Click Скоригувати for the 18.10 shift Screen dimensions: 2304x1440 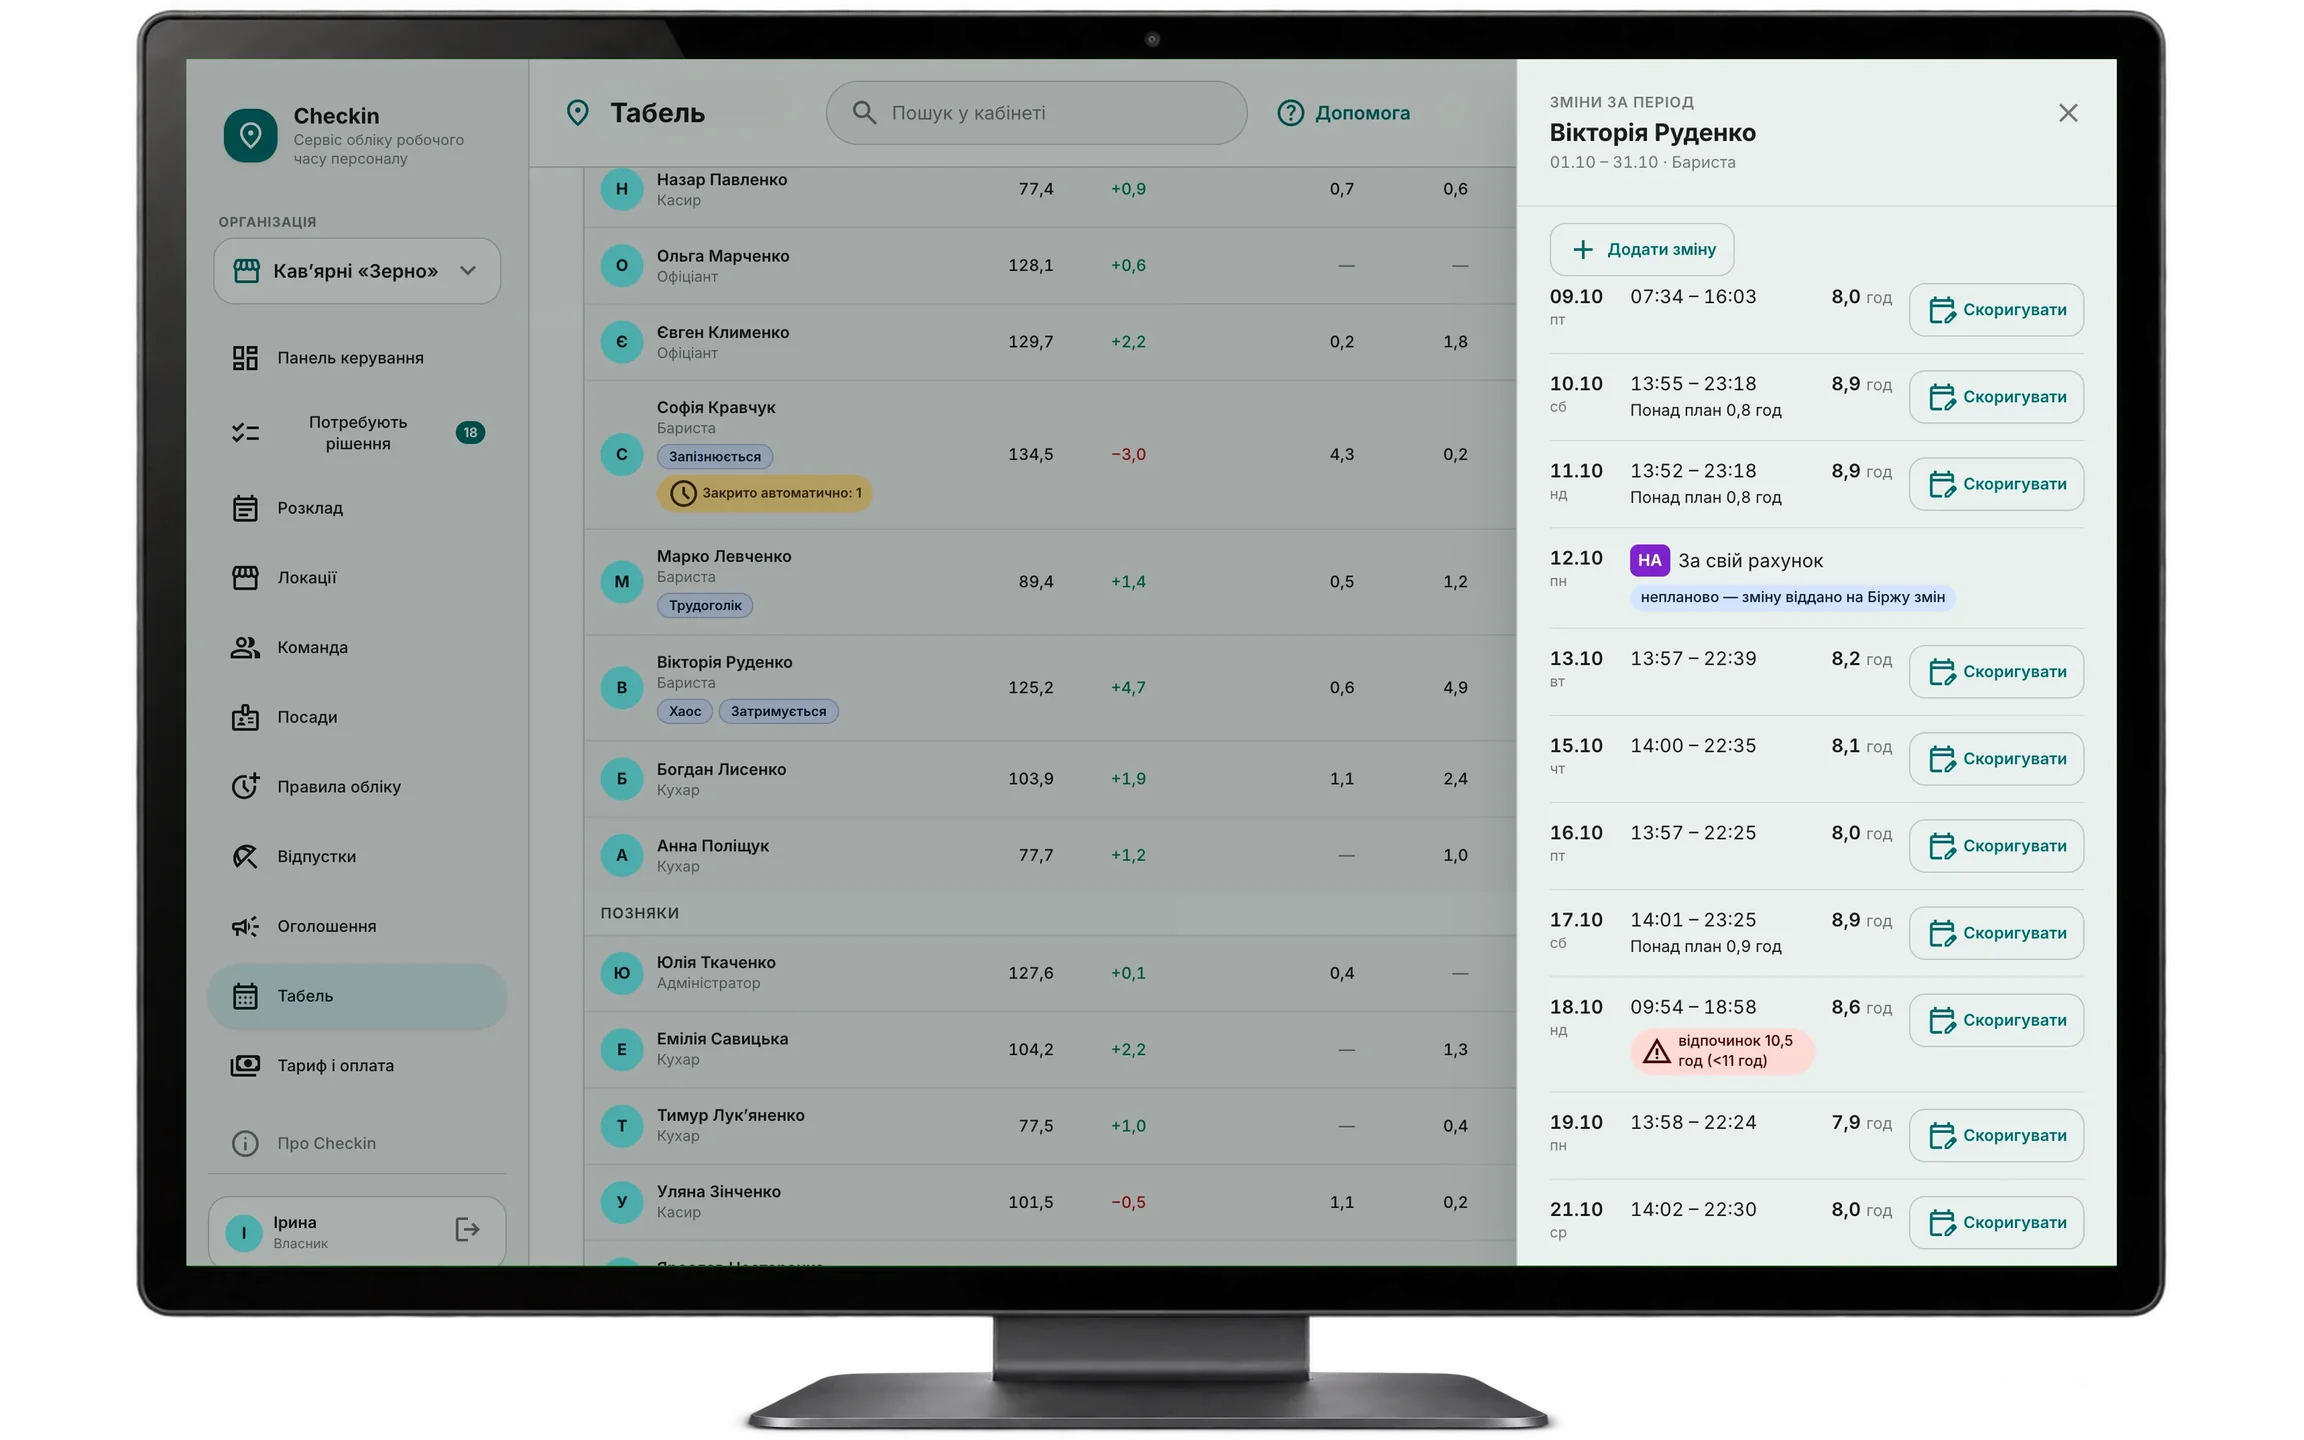point(1996,1020)
